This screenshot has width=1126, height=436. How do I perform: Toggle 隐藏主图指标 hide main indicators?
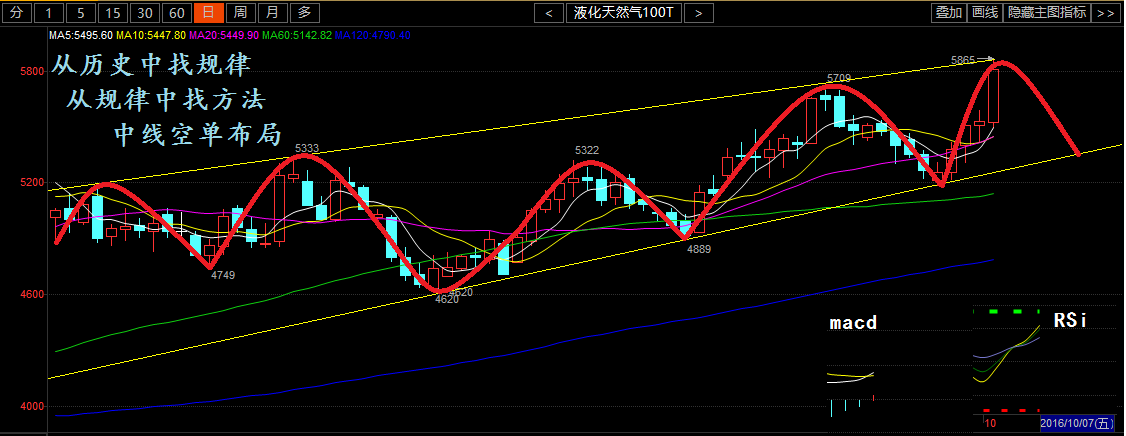[1047, 13]
